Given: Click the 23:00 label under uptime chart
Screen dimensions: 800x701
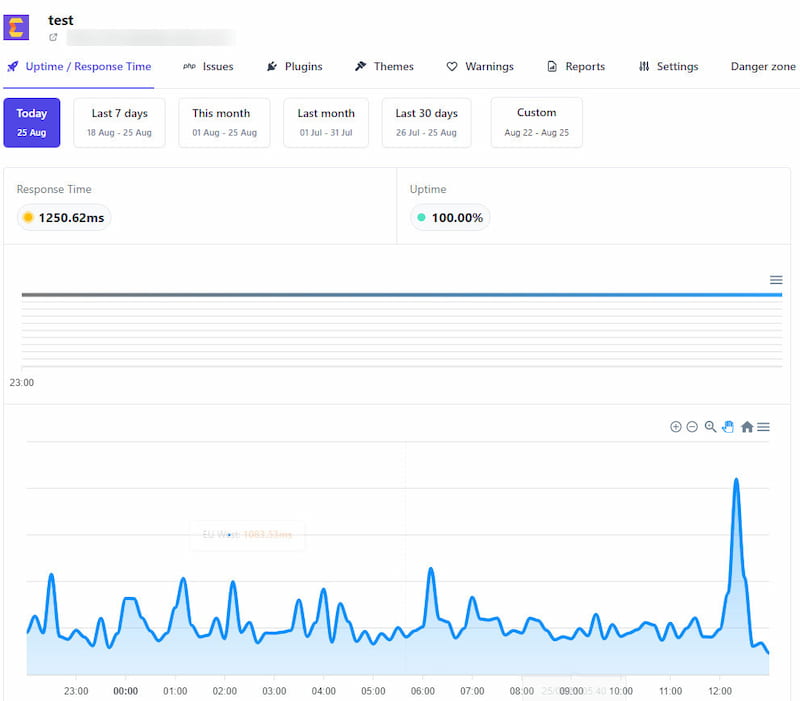Looking at the screenshot, I should [x=21, y=383].
